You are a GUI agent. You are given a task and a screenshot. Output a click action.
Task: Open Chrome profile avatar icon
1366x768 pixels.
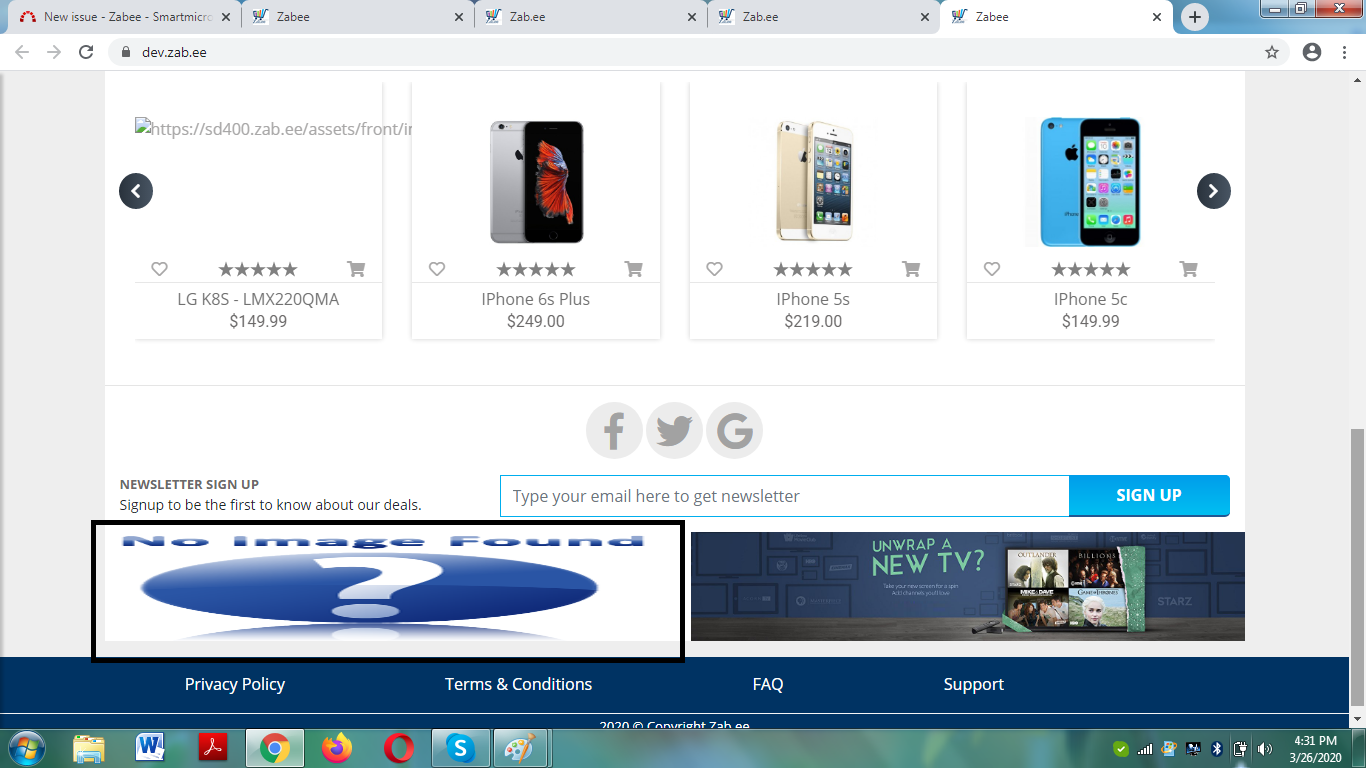coord(1312,52)
